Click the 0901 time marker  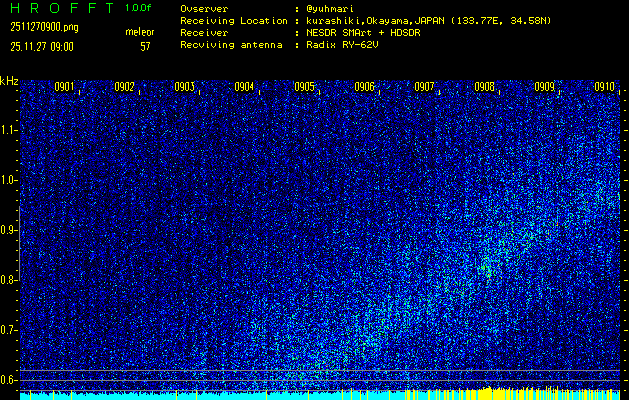(64, 87)
